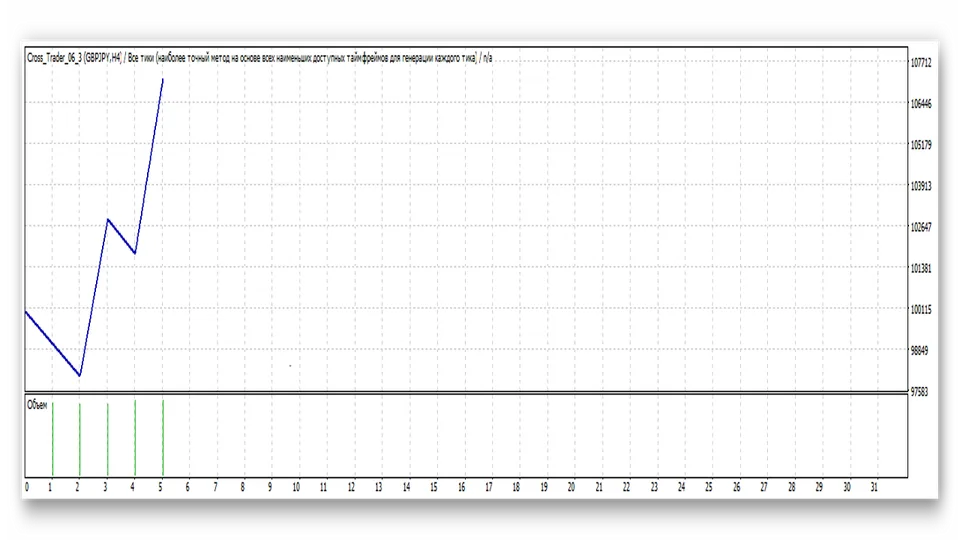Click trade number 30 on horizontal axis

pos(847,487)
